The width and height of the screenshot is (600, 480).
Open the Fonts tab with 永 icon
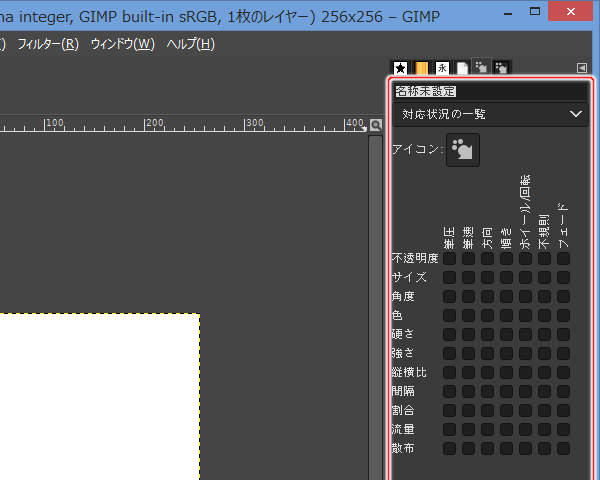tap(442, 69)
